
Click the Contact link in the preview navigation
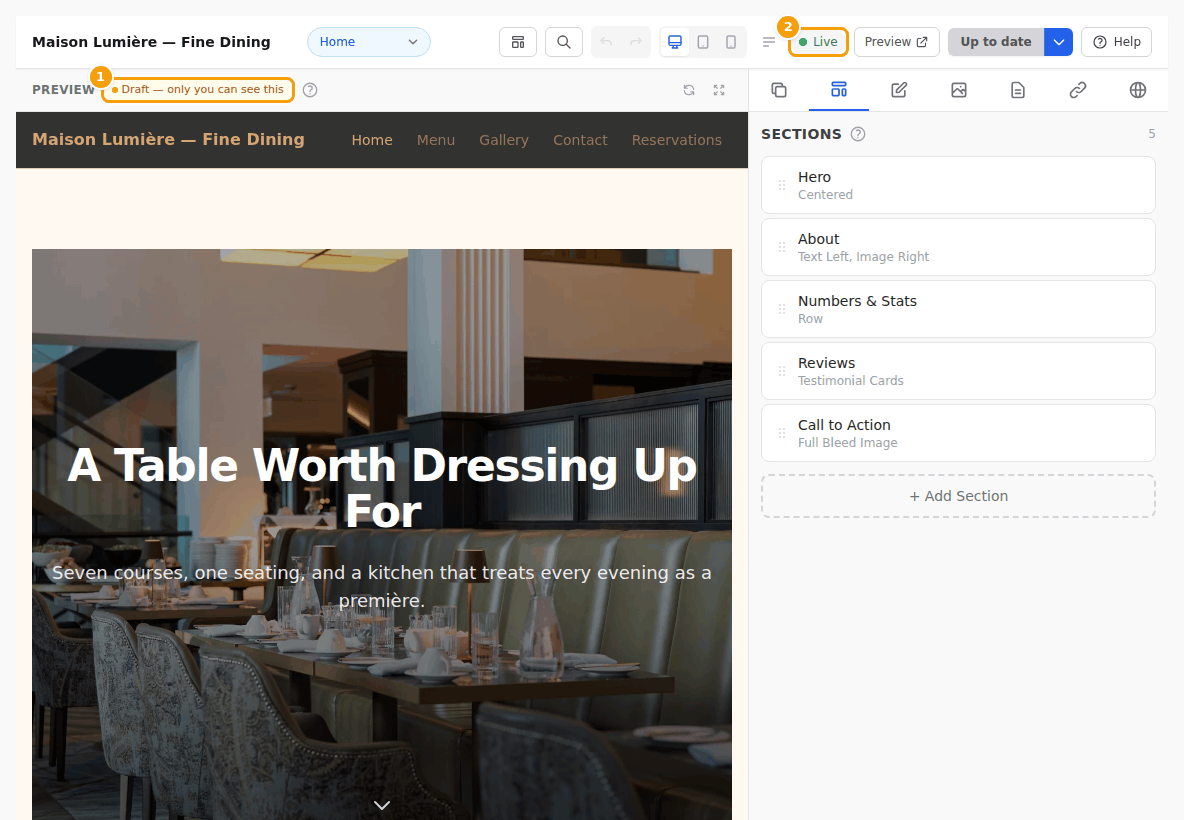coord(580,140)
